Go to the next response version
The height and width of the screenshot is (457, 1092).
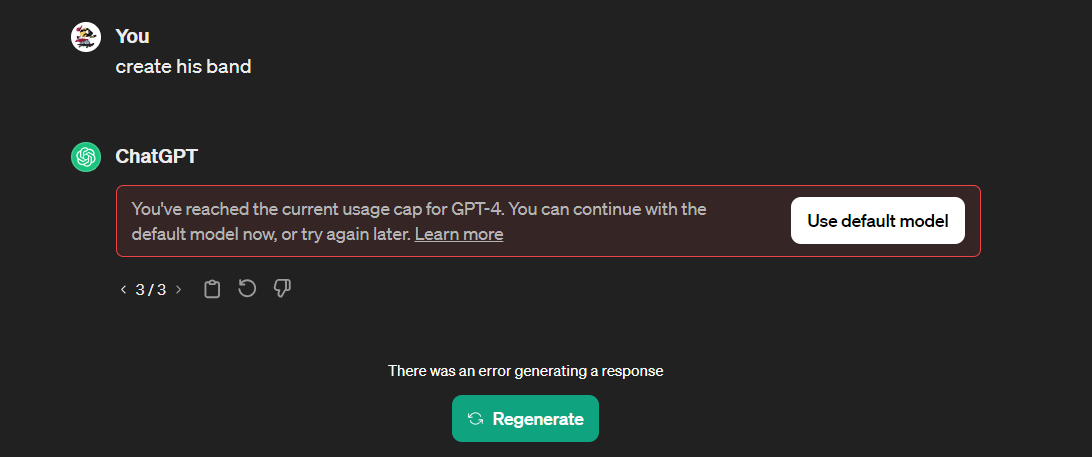(x=178, y=290)
